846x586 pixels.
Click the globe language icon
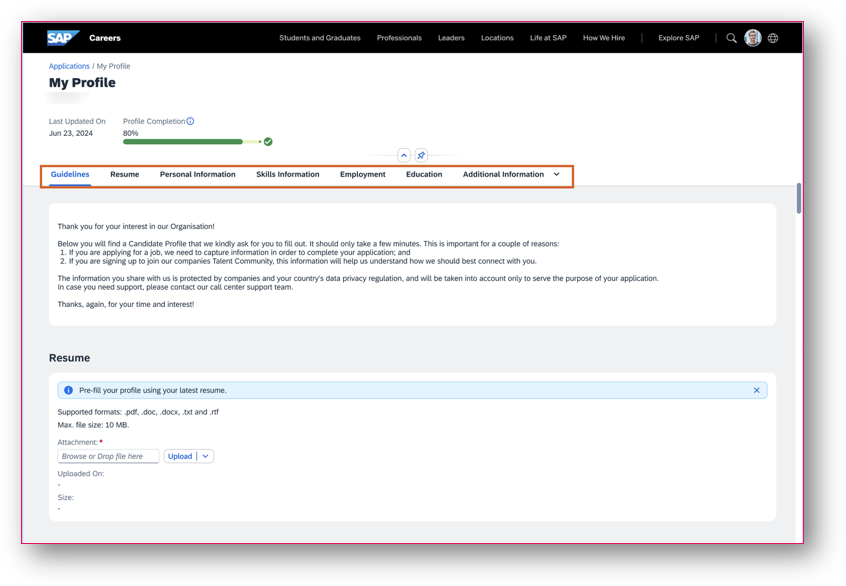[x=773, y=38]
